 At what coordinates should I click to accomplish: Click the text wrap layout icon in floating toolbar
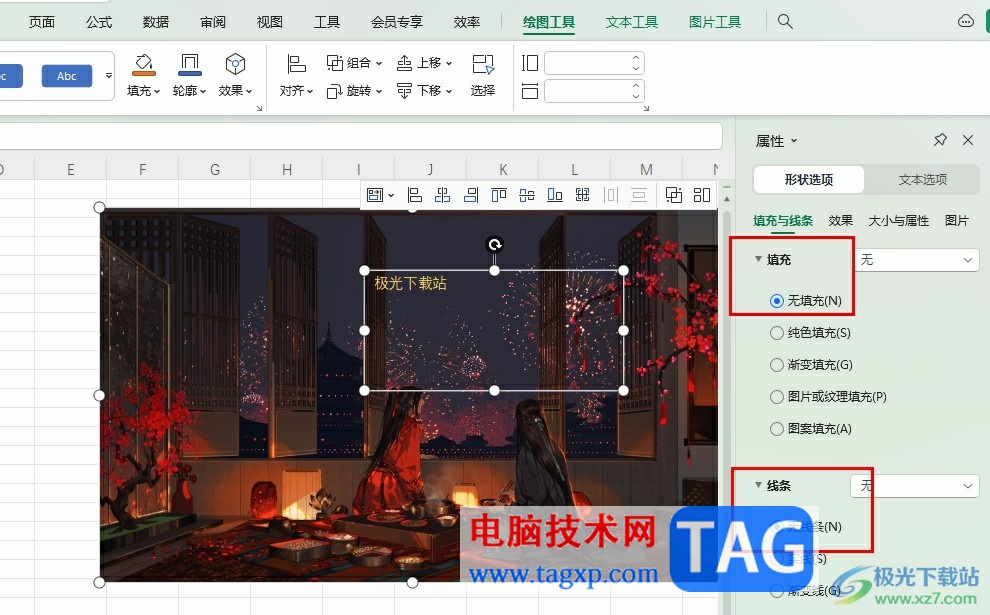[375, 194]
